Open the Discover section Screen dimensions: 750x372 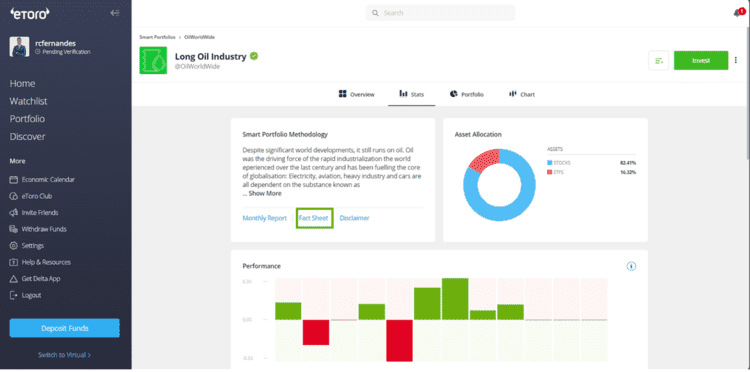coord(27,137)
